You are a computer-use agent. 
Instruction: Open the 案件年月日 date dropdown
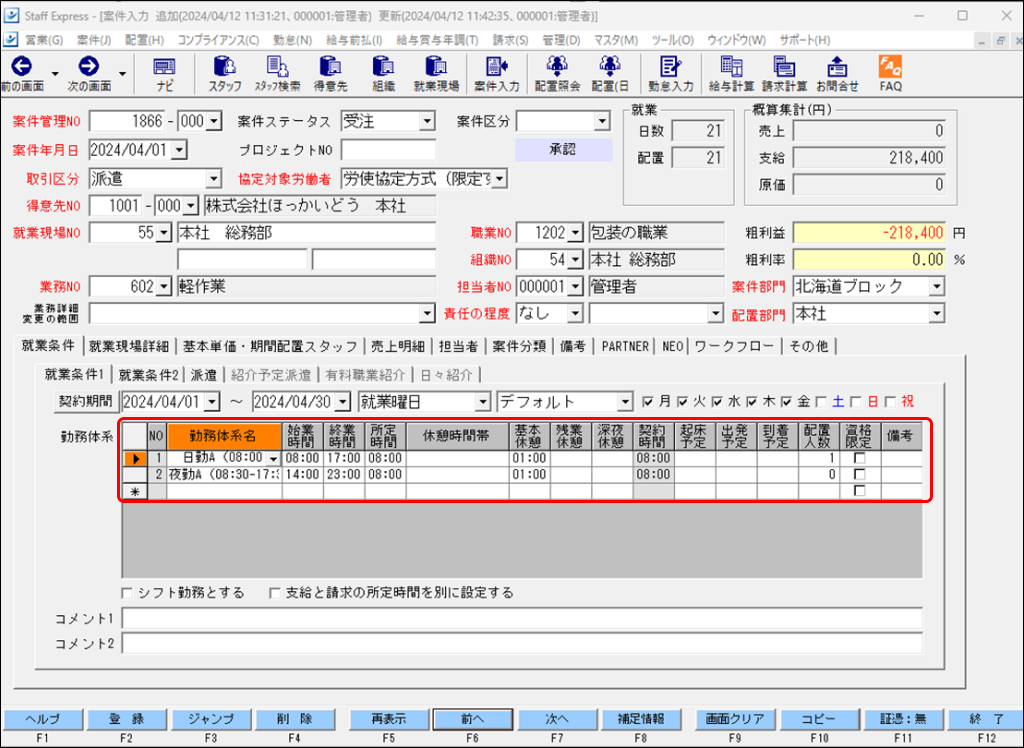point(180,150)
